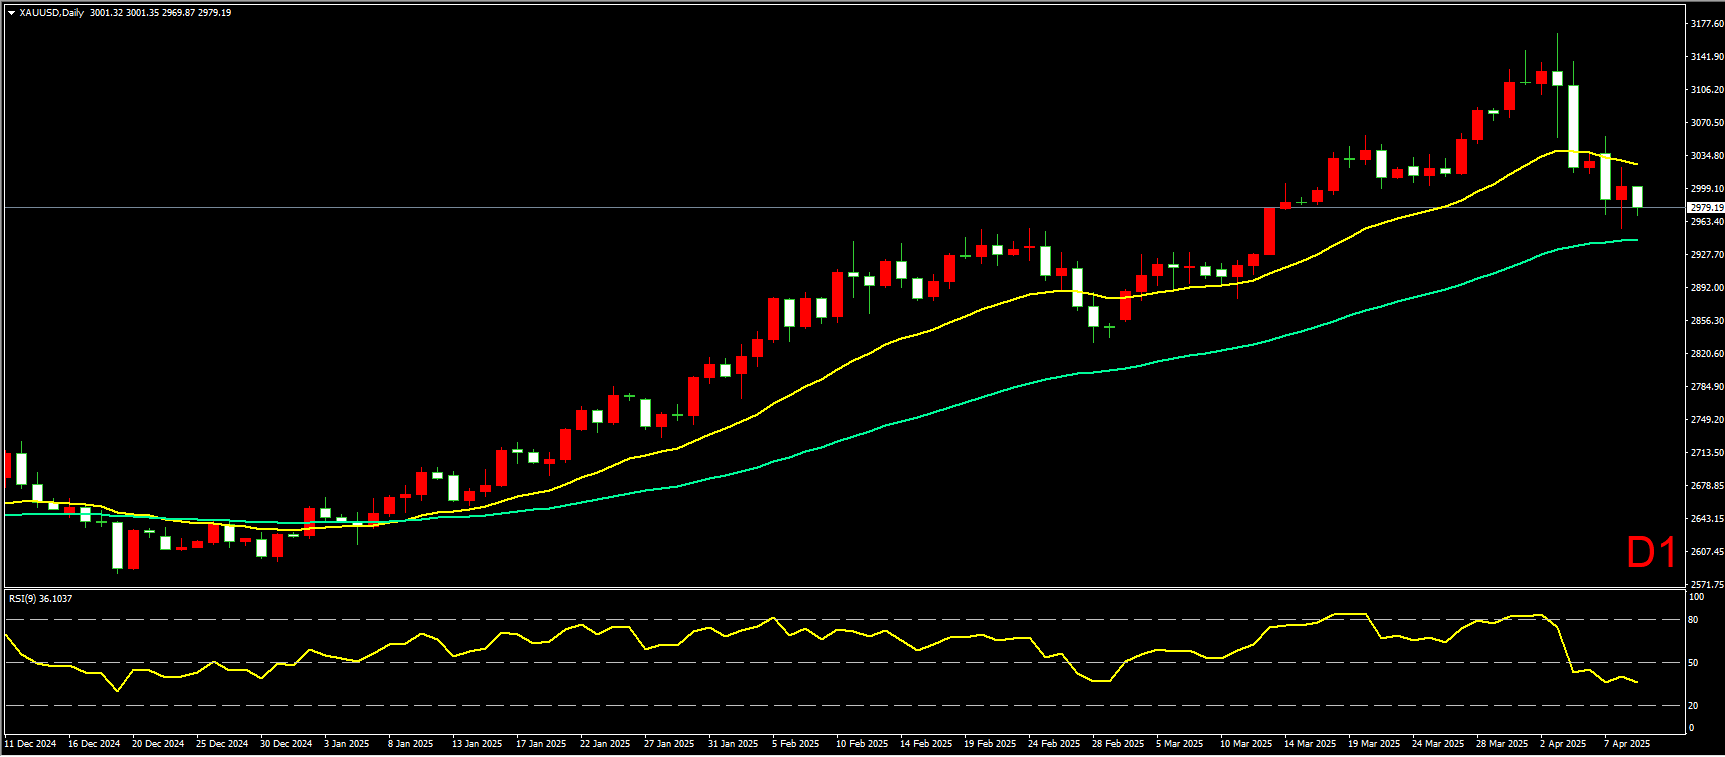Click the 5 Feb 2025 date marker
The image size is (1725, 757).
pyautogui.click(x=795, y=743)
